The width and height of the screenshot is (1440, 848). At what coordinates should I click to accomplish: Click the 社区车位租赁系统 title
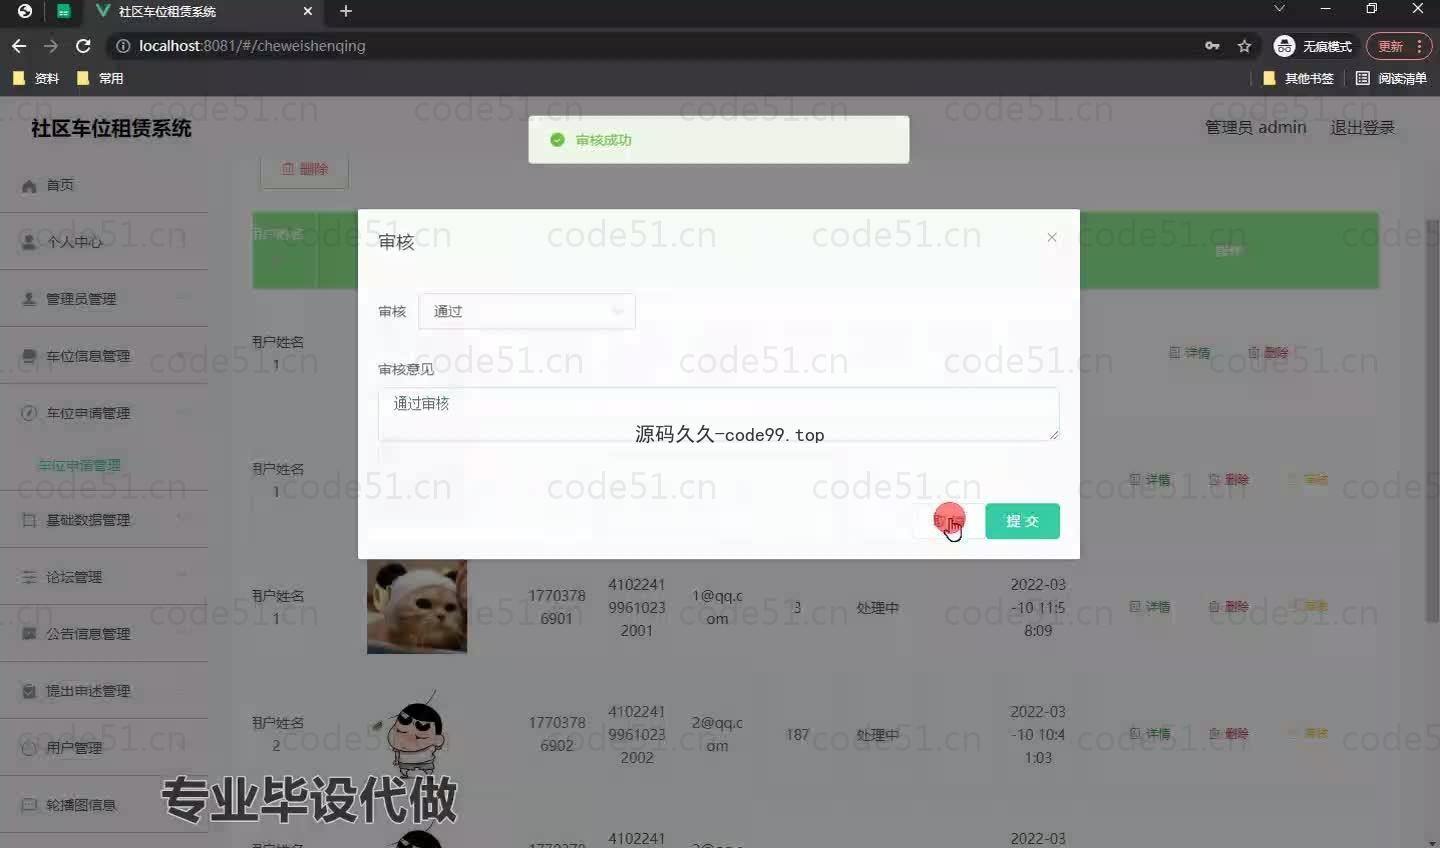(x=111, y=128)
